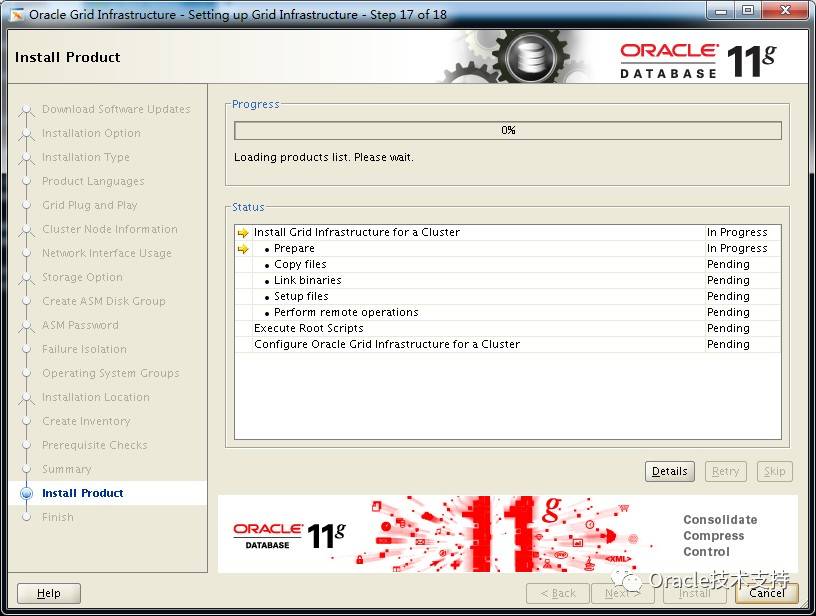Click the progress bar showing 0%
This screenshot has width=816, height=616.
pyautogui.click(x=508, y=130)
